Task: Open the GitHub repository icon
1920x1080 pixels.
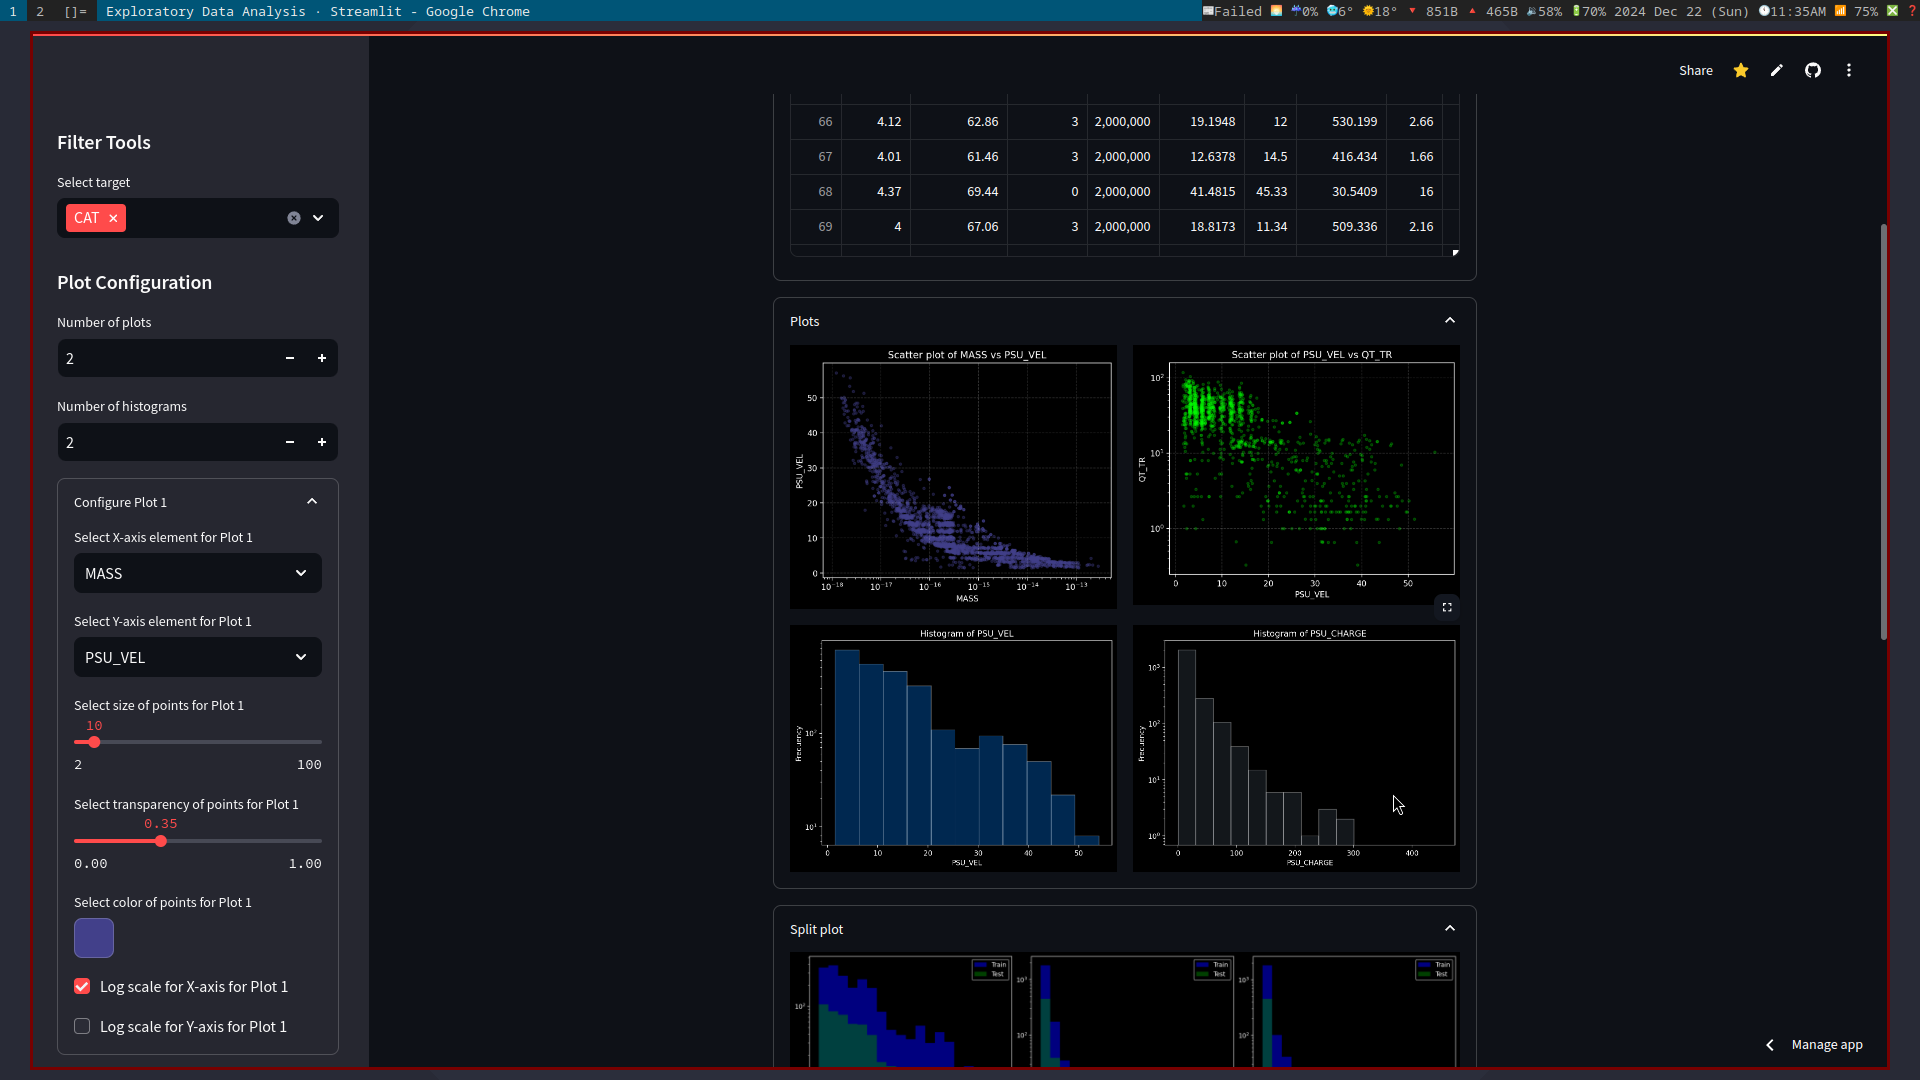Action: pyautogui.click(x=1812, y=70)
